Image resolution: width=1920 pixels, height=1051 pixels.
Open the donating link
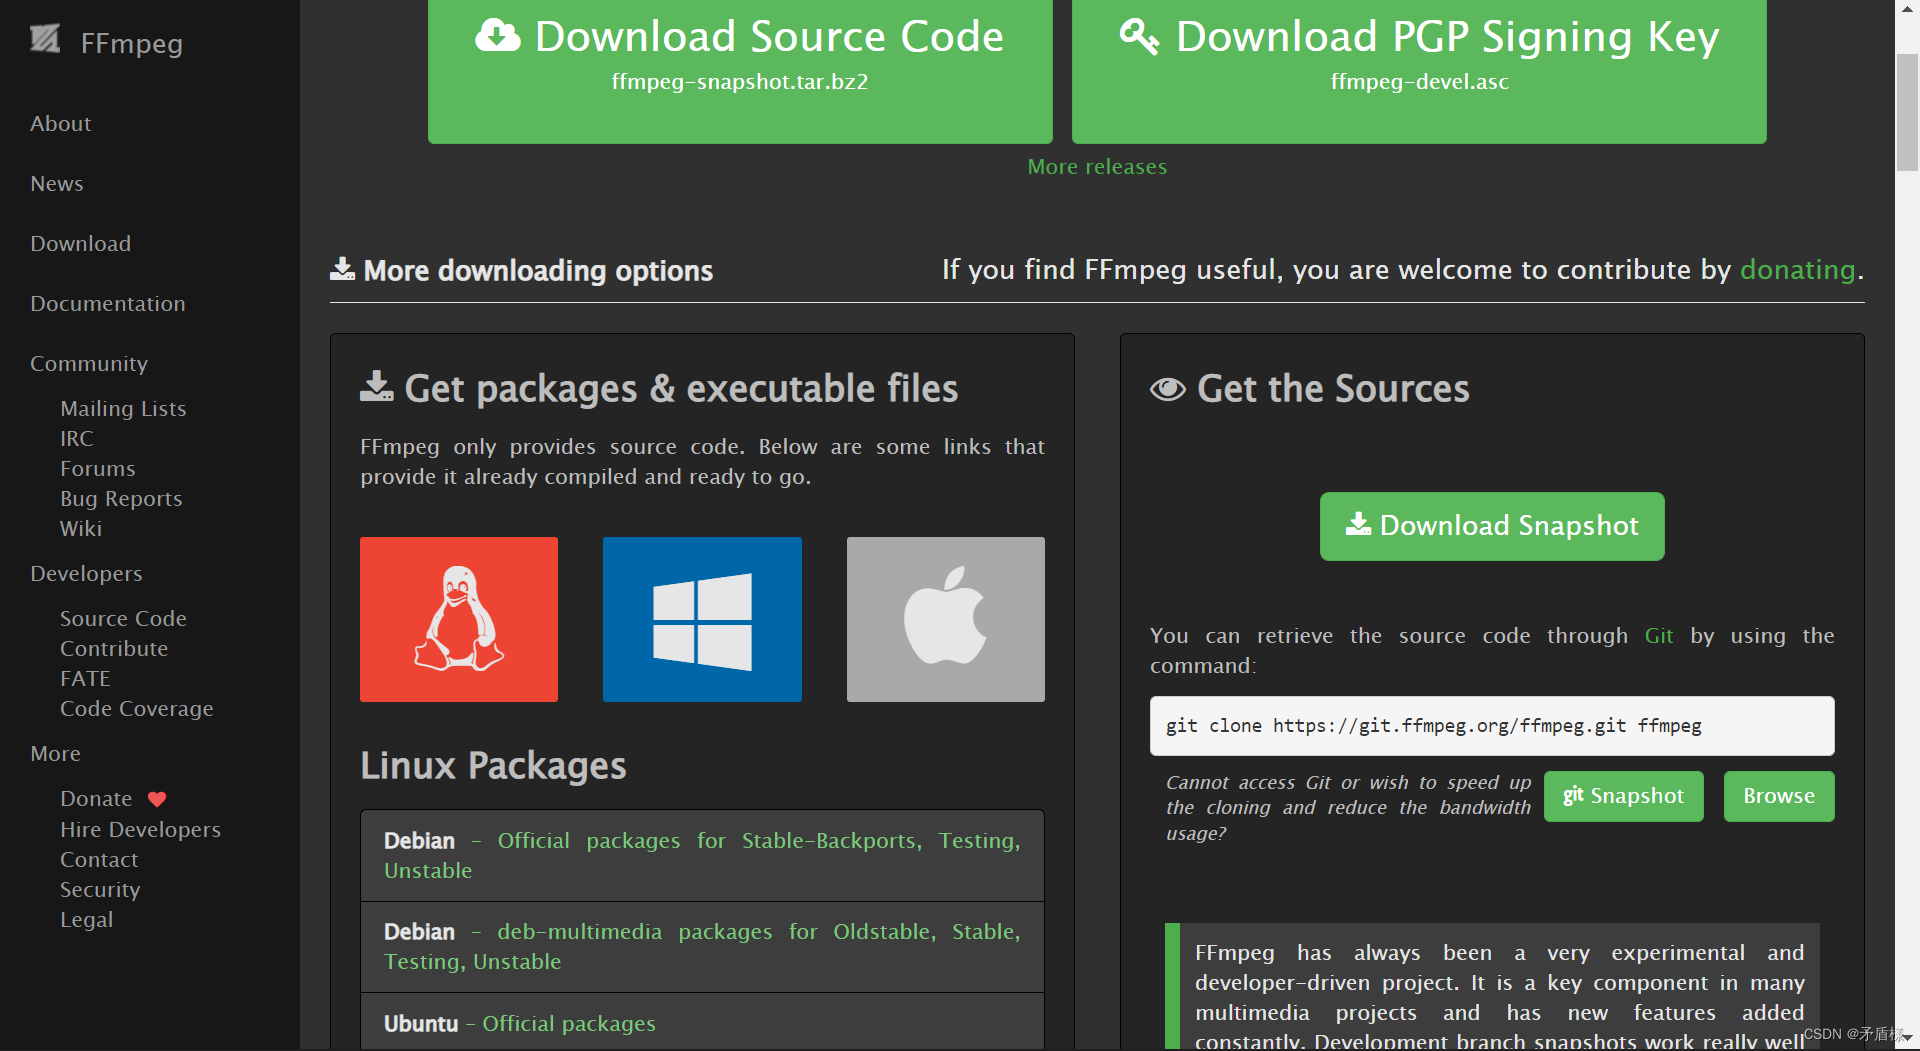tap(1797, 269)
